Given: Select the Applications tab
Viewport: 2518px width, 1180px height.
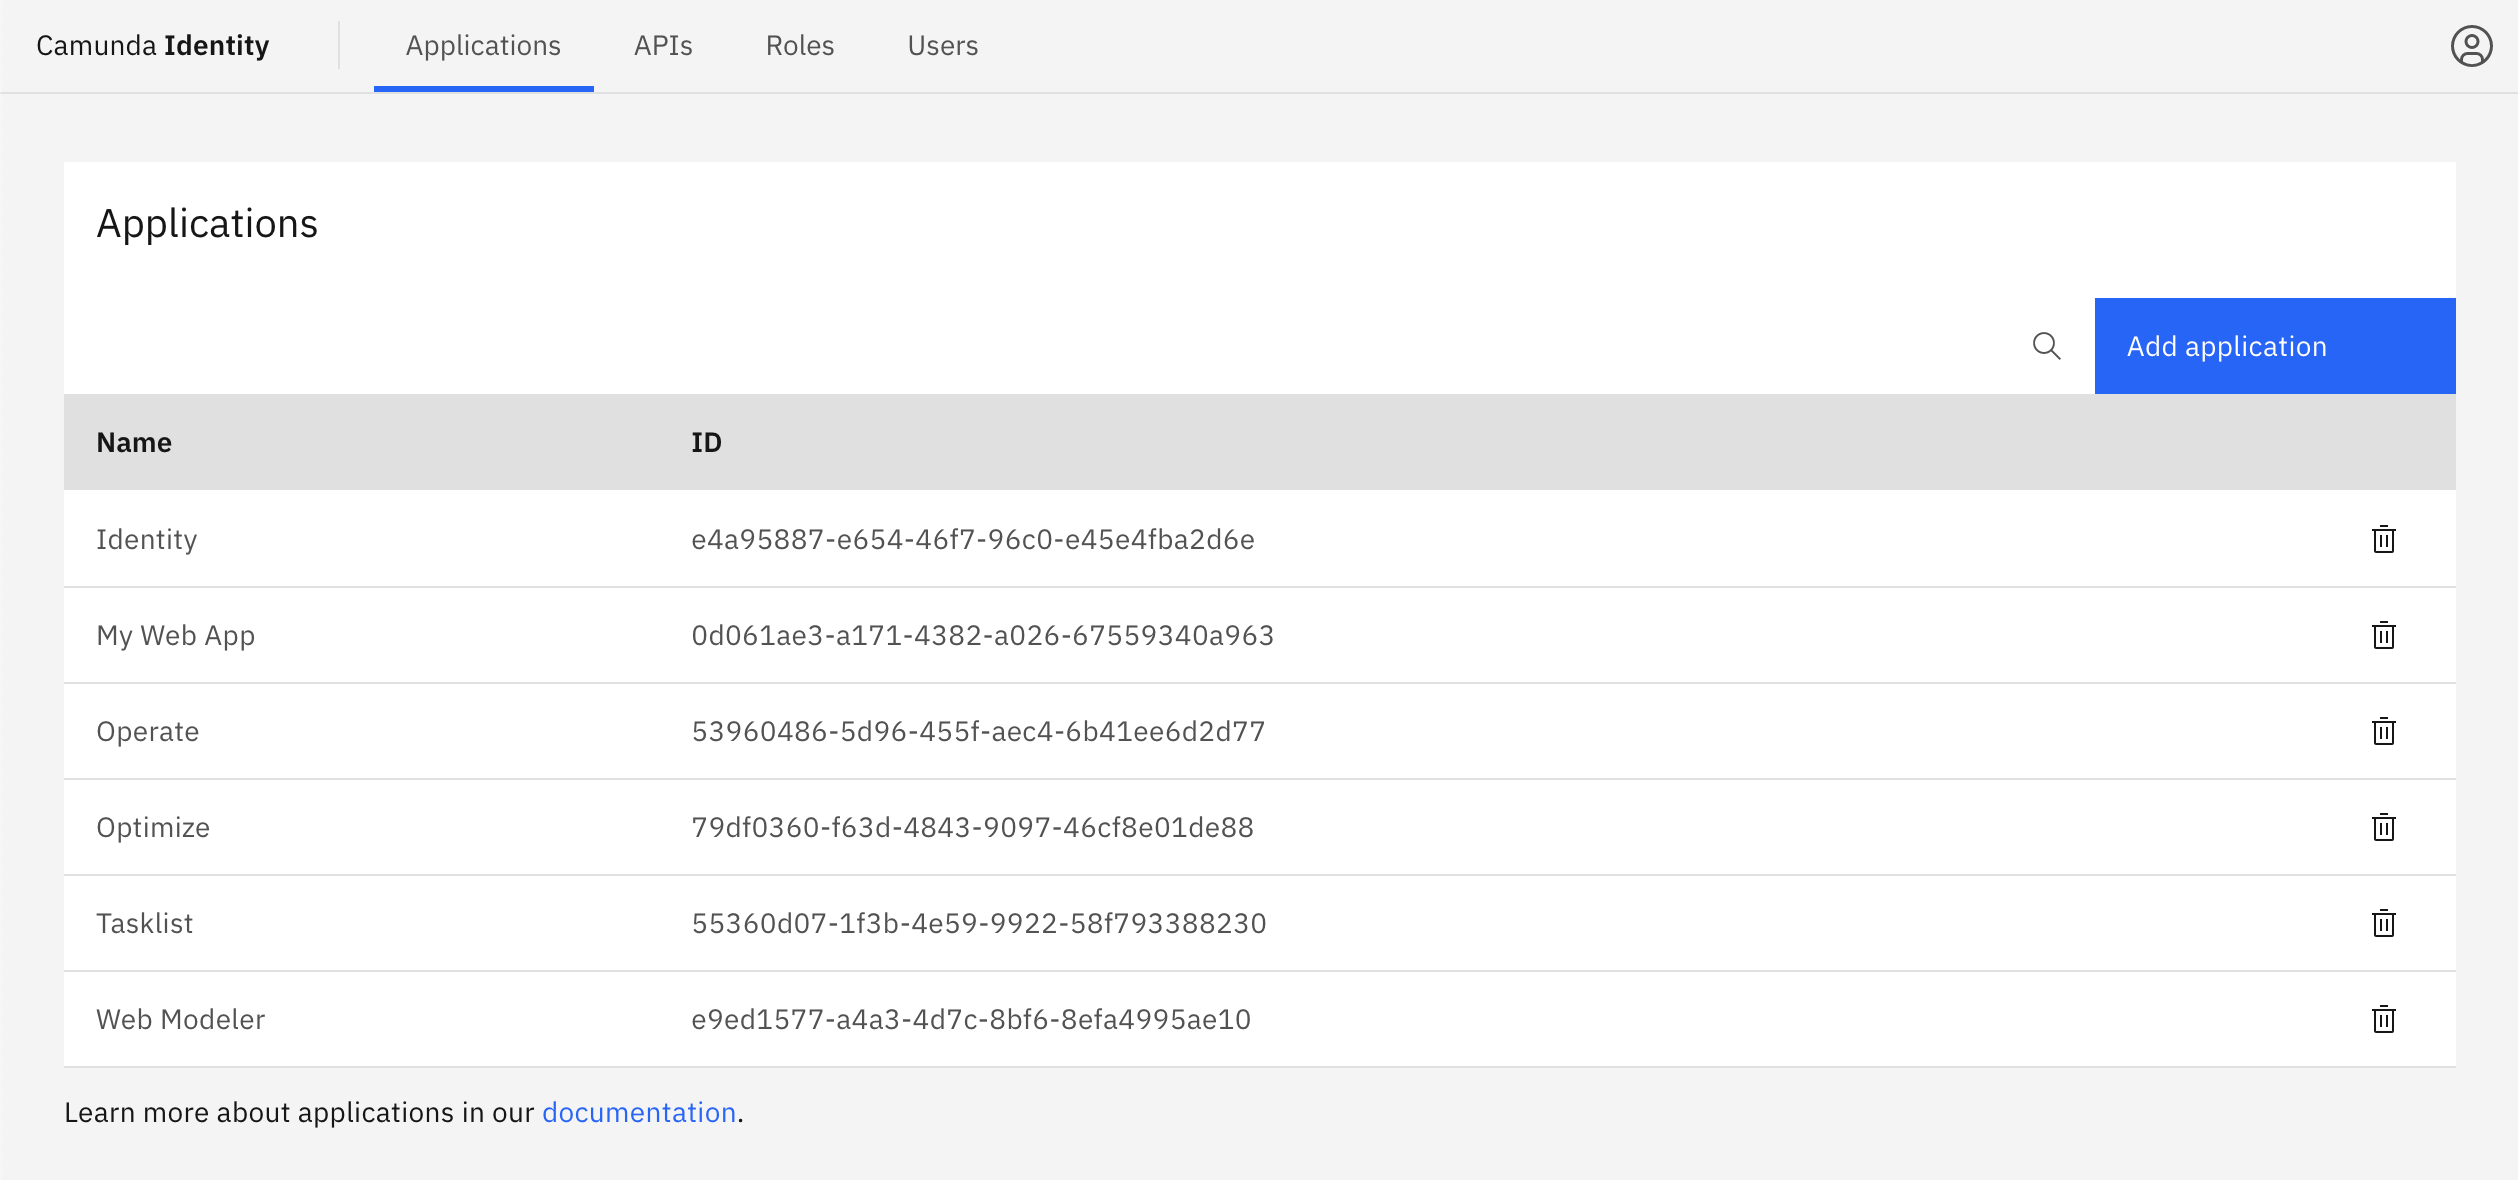Looking at the screenshot, I should point(483,46).
